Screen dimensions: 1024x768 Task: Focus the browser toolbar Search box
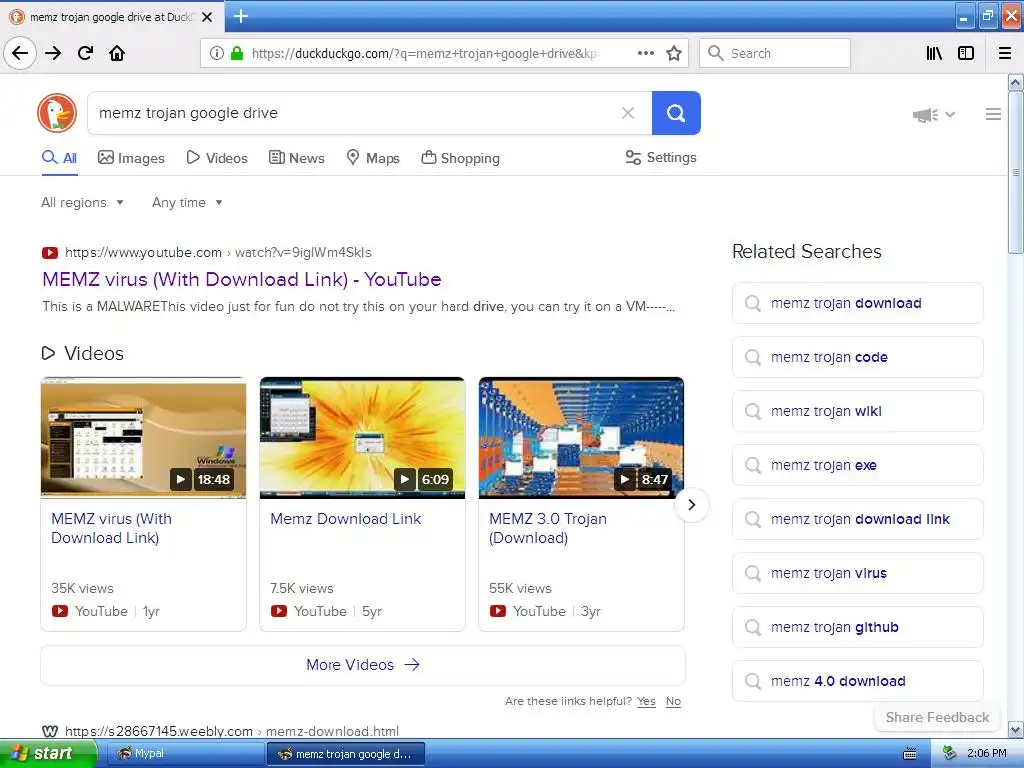775,53
